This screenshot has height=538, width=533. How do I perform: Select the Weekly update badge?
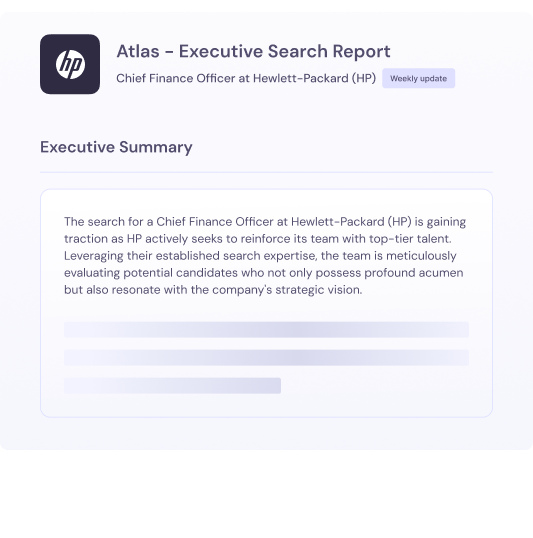[418, 78]
